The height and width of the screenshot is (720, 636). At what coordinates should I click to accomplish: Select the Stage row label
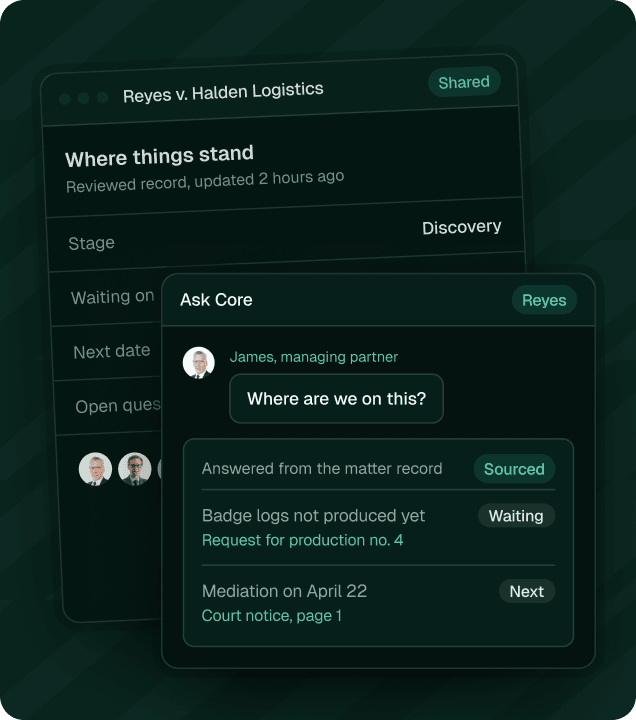(91, 243)
